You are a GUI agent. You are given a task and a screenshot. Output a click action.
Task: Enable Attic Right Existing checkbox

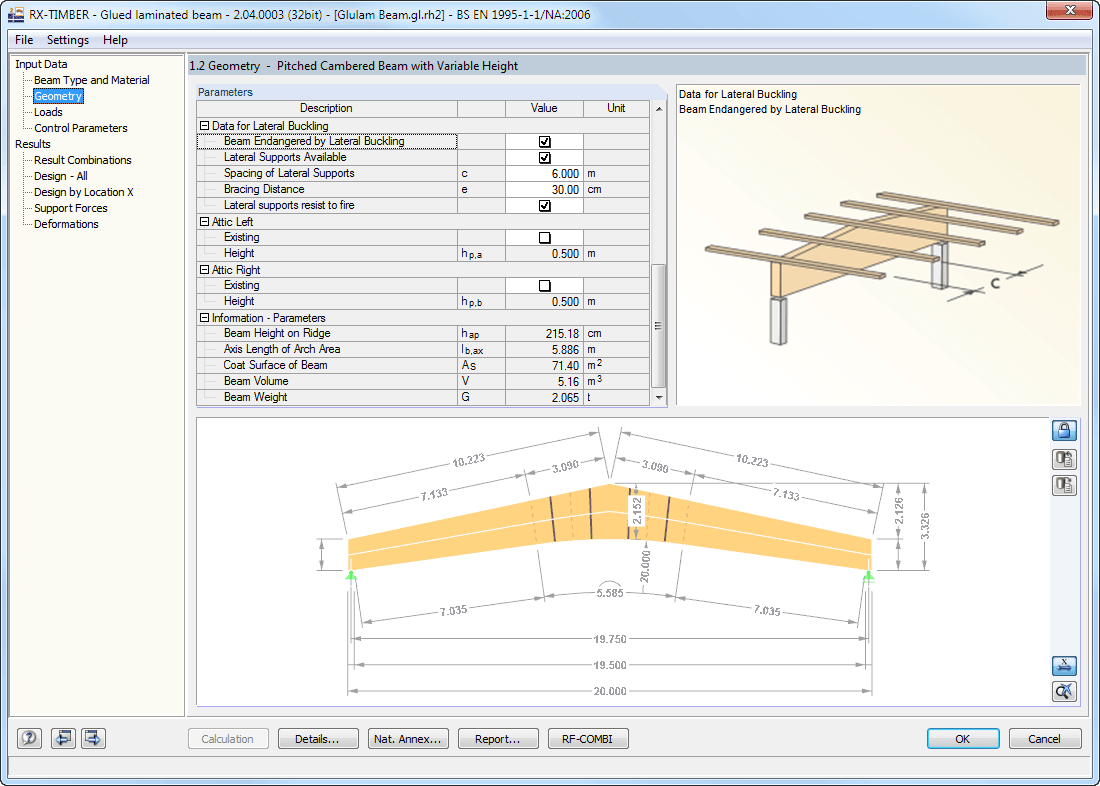coord(544,286)
